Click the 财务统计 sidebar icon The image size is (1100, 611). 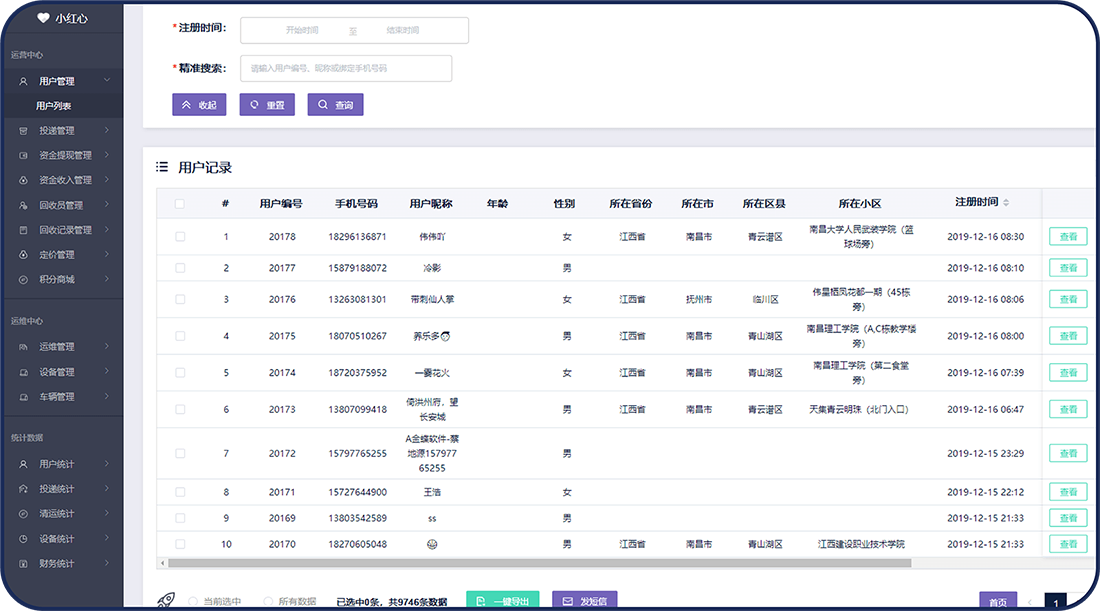tap(23, 563)
